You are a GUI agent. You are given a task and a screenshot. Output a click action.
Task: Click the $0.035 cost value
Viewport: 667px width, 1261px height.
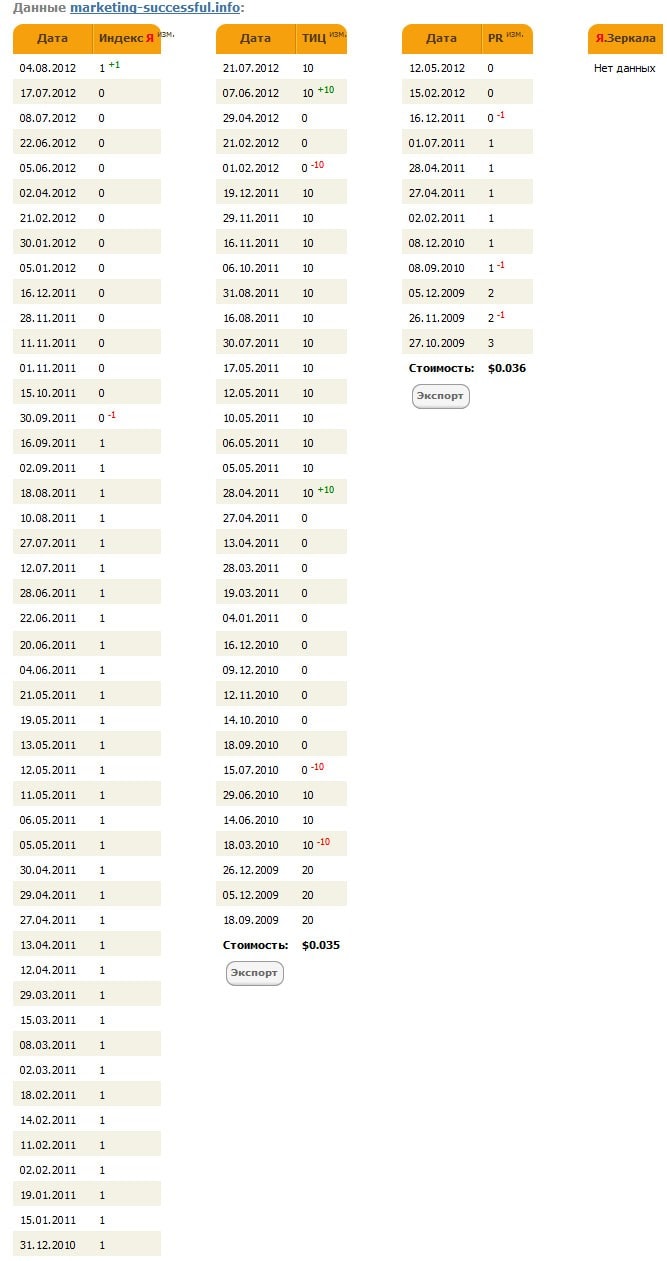click(321, 945)
